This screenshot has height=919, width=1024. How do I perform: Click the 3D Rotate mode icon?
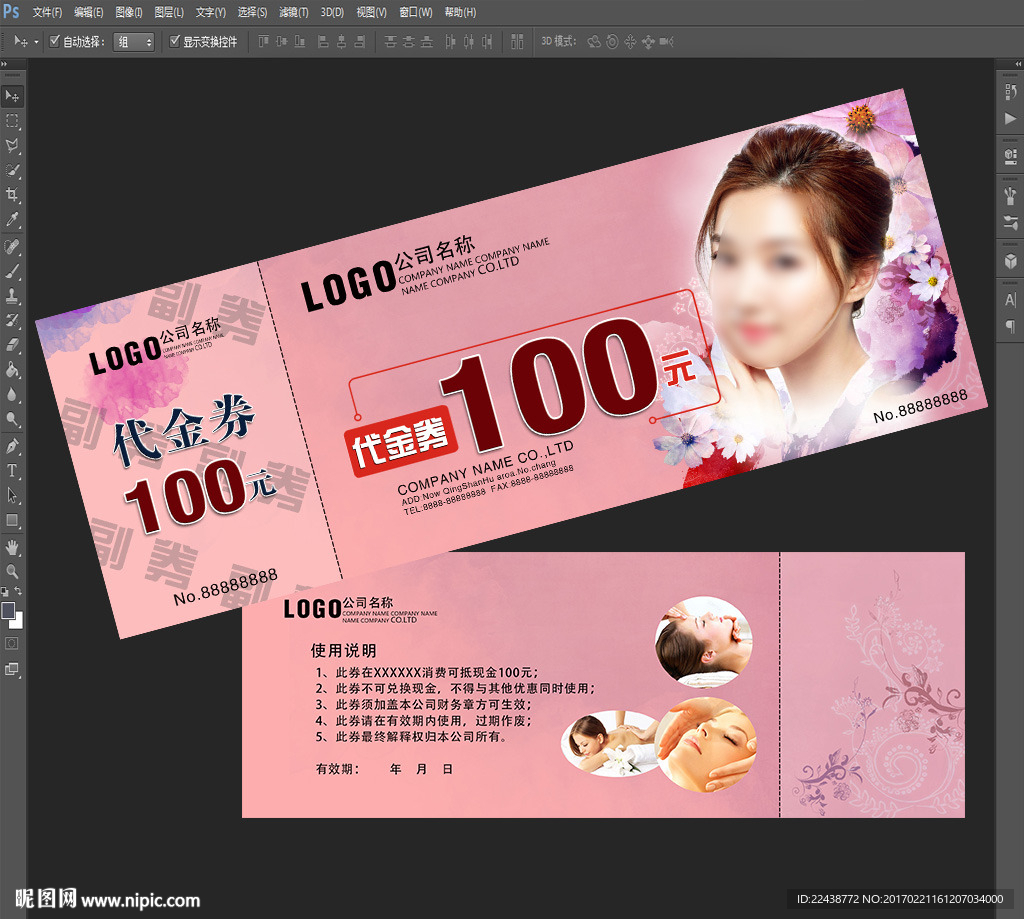click(x=594, y=42)
